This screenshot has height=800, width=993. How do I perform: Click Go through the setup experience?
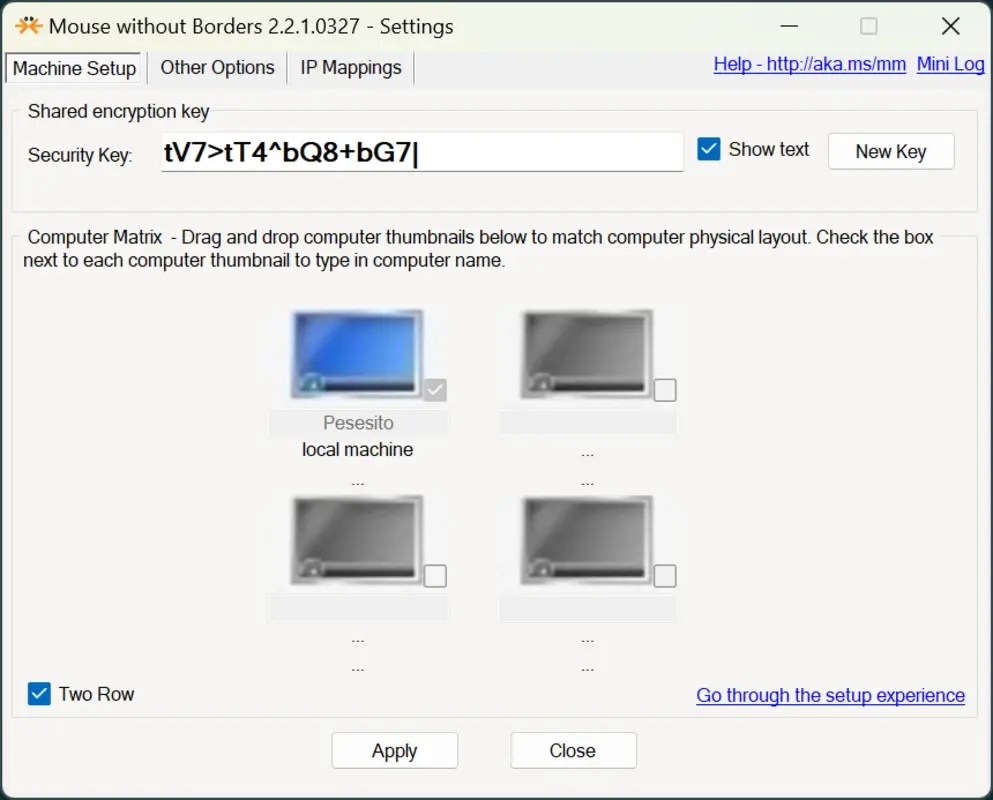click(829, 695)
